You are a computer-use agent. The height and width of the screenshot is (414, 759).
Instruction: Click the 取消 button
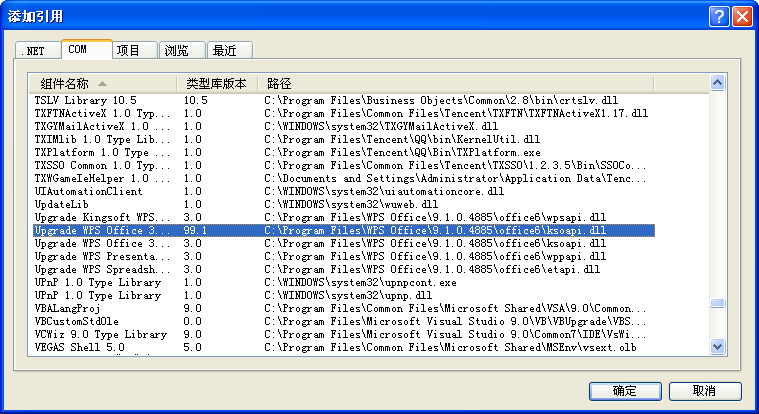705,391
